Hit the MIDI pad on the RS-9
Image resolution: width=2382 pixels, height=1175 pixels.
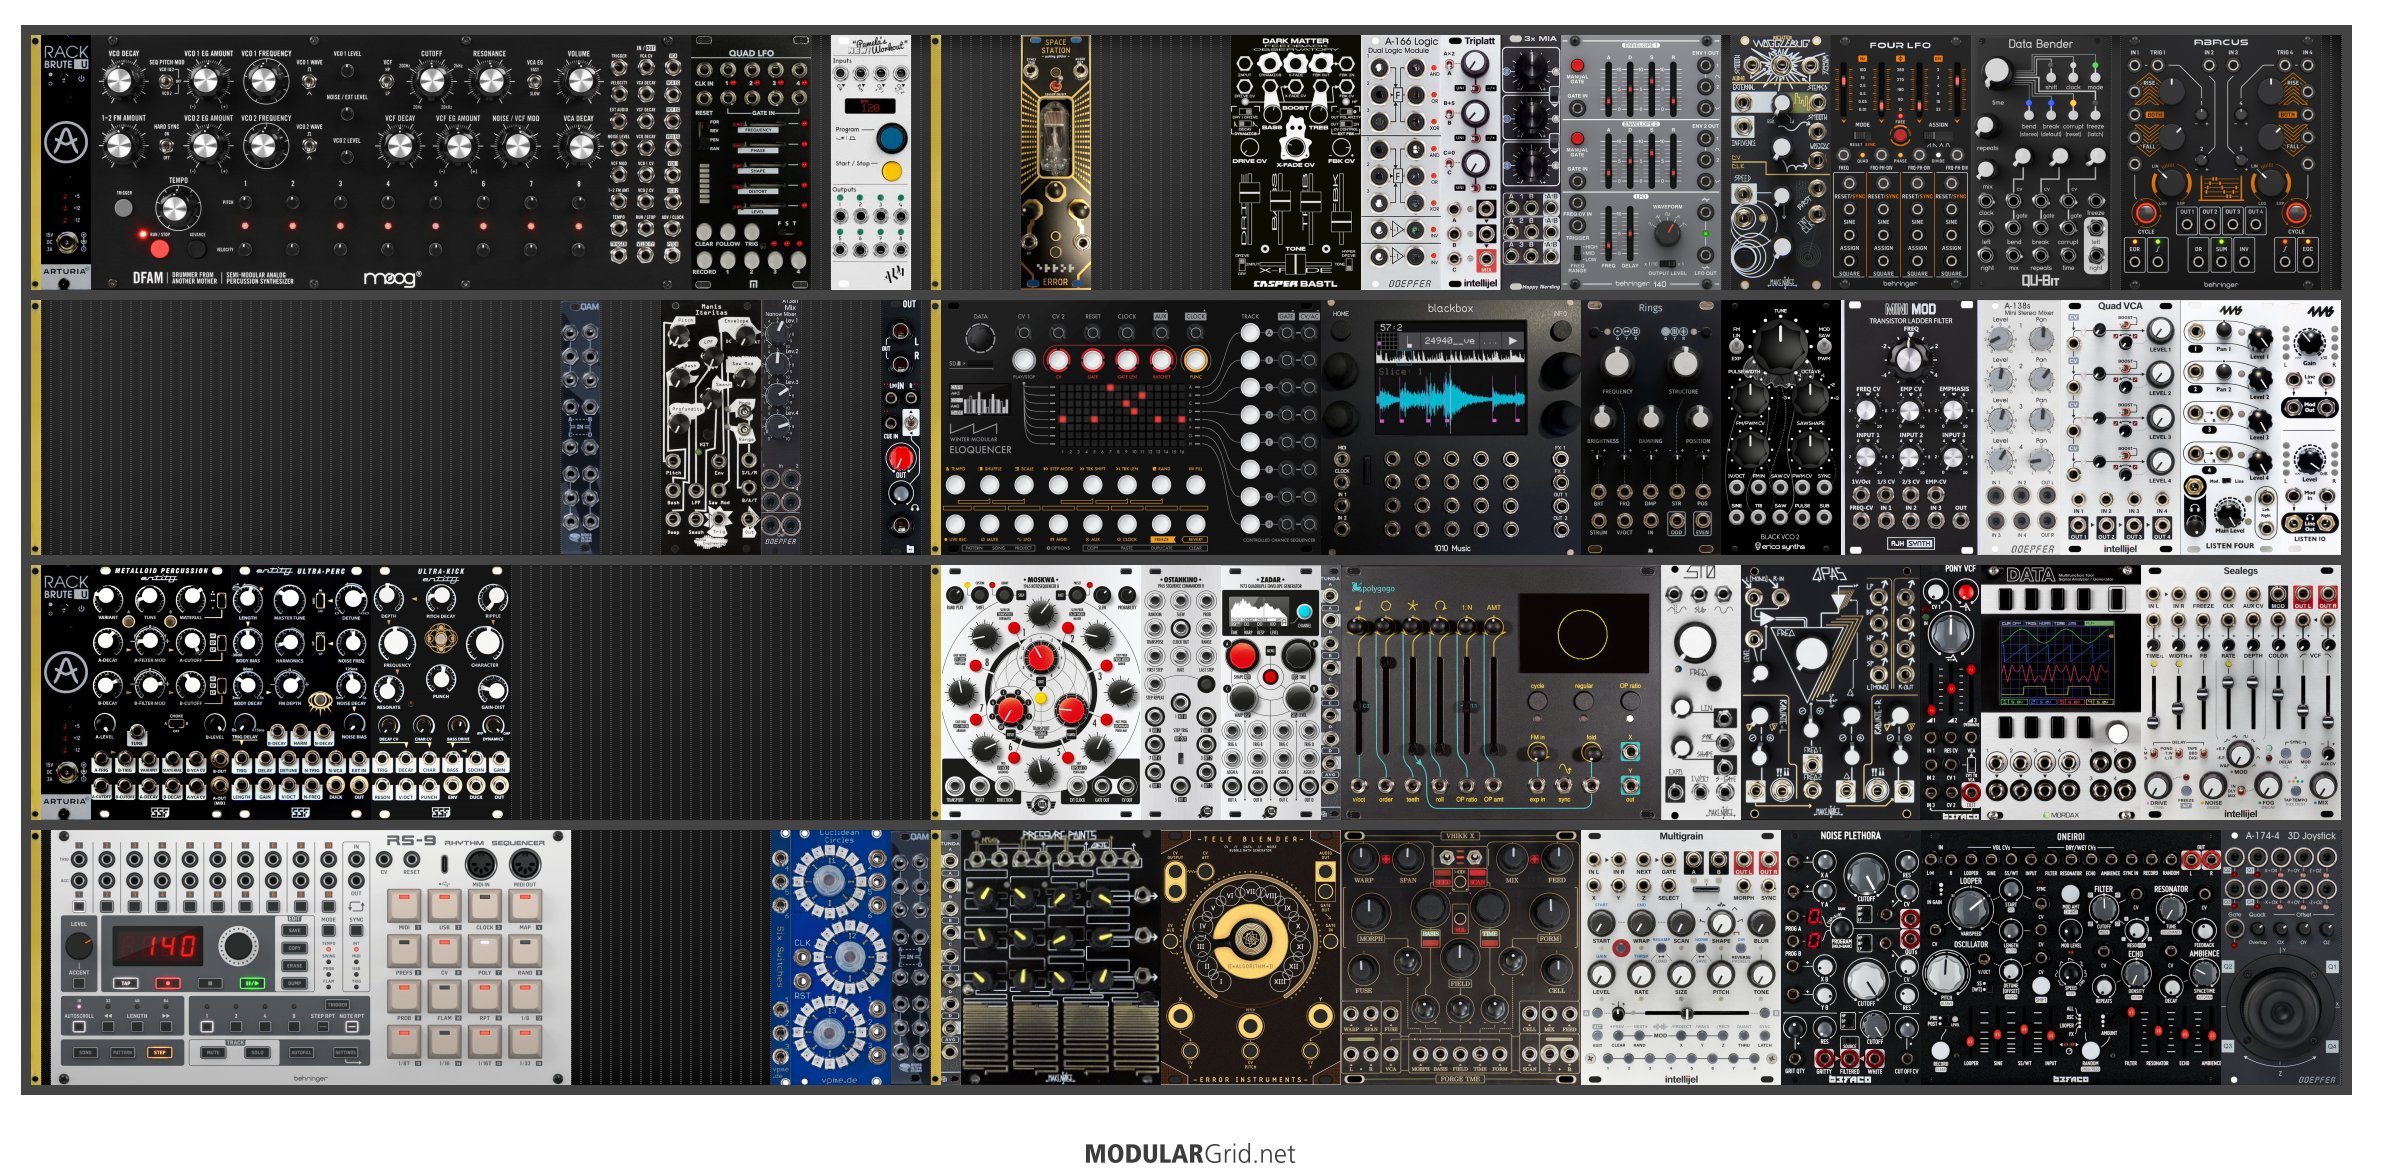(x=404, y=906)
